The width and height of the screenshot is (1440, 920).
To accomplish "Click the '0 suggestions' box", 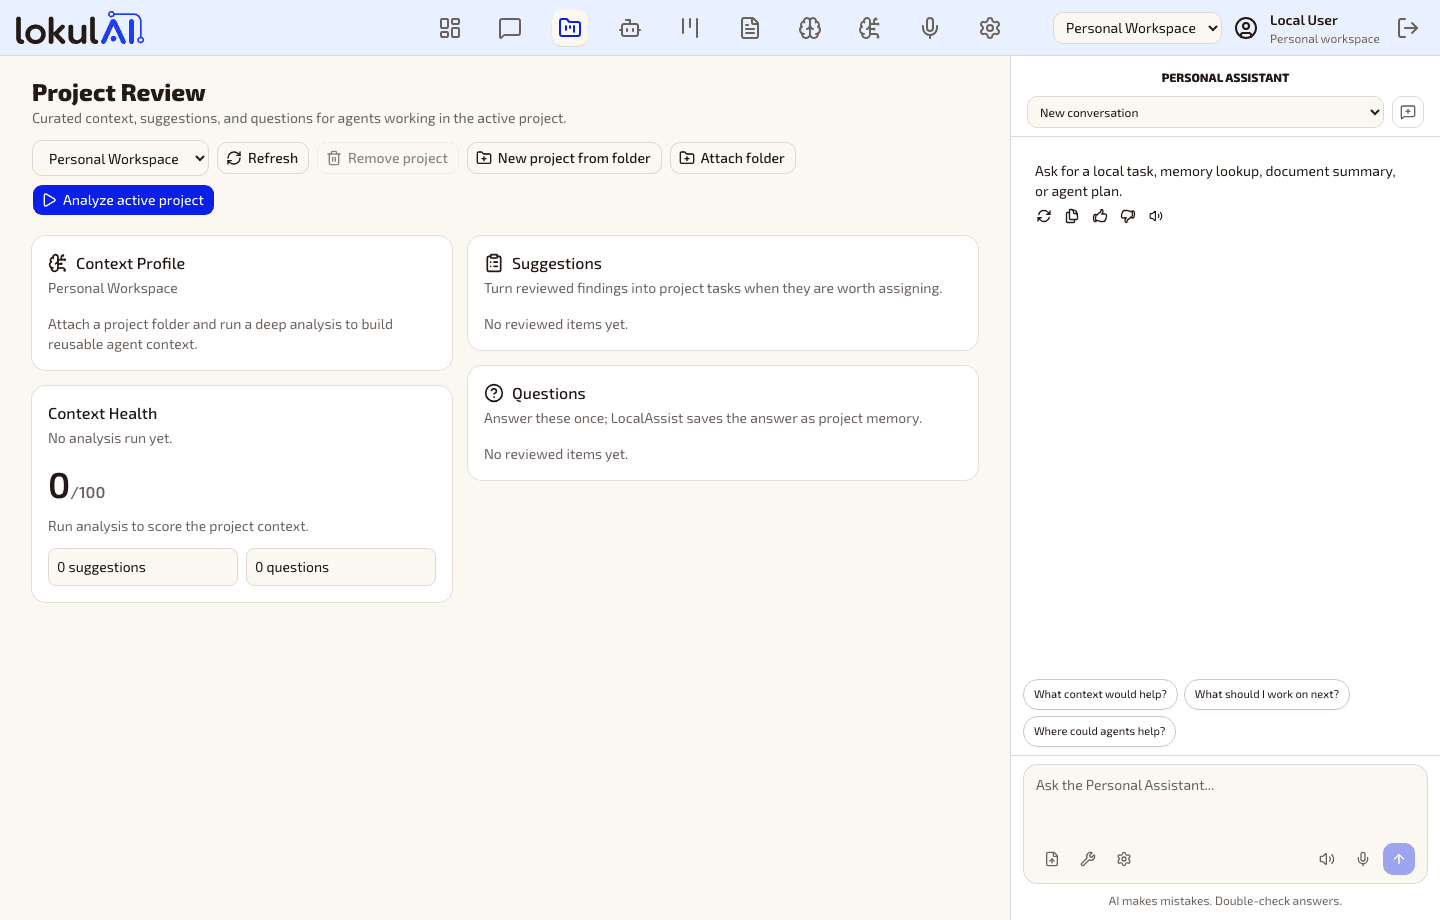I will pyautogui.click(x=143, y=567).
